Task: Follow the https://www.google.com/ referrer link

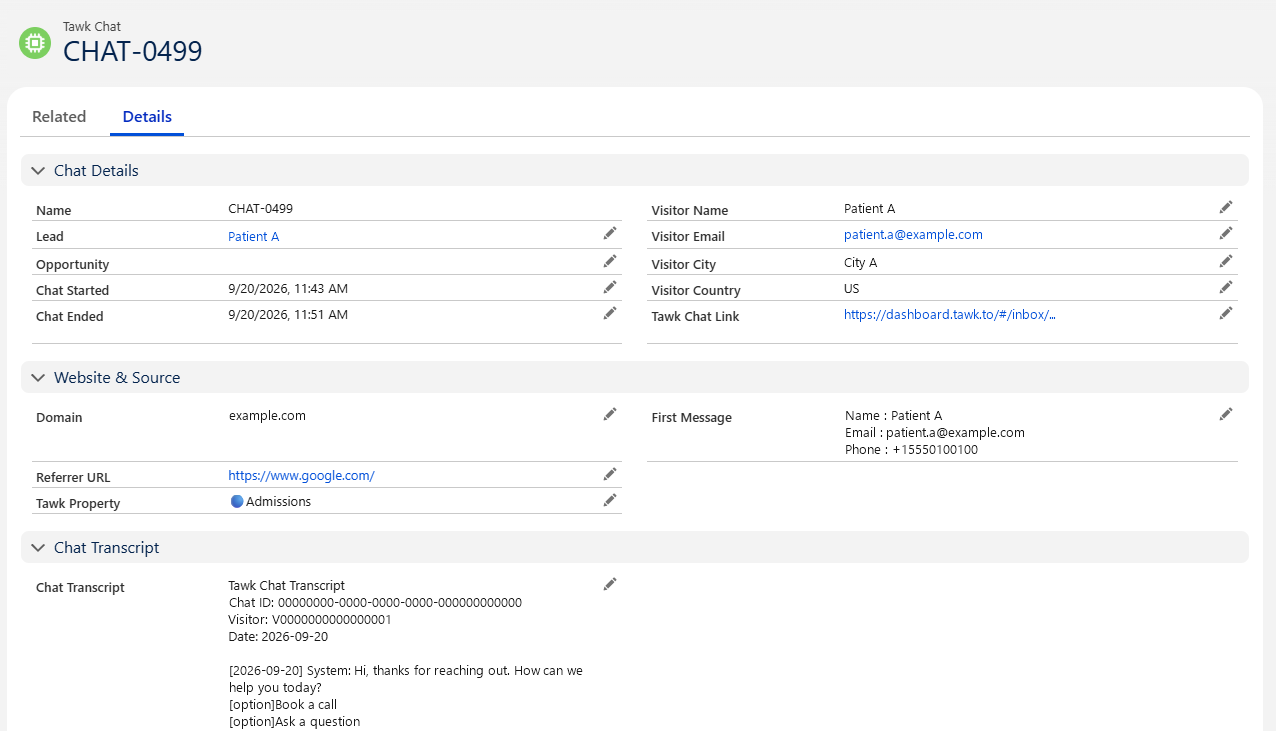Action: coord(301,476)
